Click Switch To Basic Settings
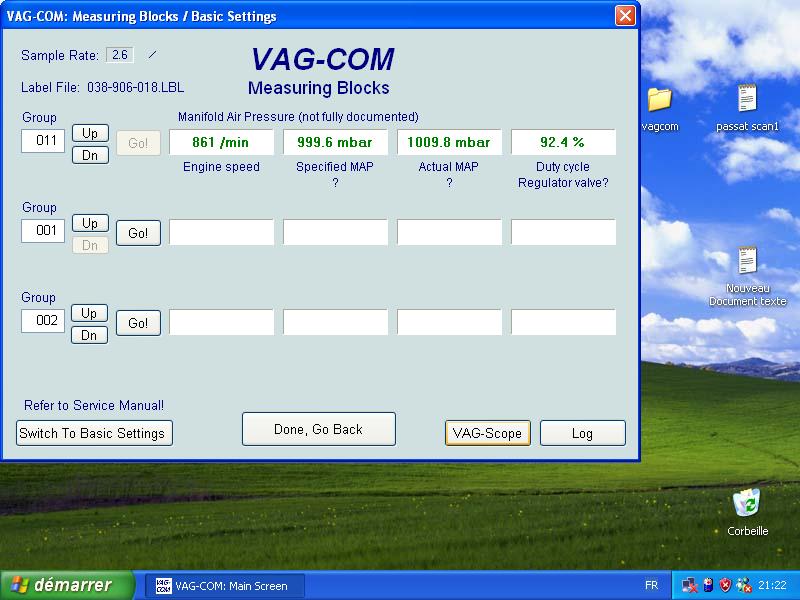 tap(94, 433)
